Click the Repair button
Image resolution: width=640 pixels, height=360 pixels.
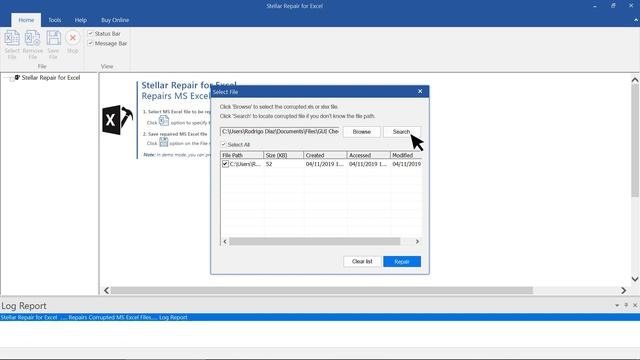[402, 262]
